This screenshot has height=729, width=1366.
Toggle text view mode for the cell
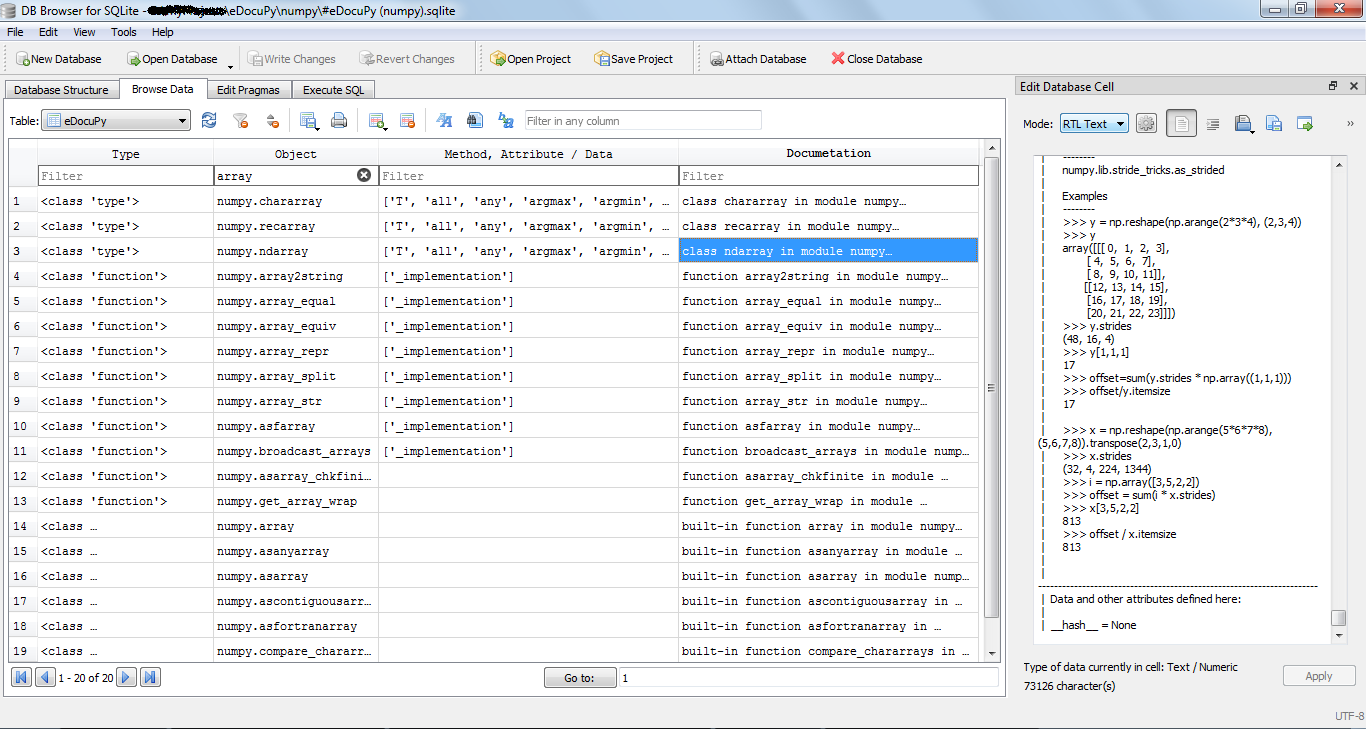1181,122
